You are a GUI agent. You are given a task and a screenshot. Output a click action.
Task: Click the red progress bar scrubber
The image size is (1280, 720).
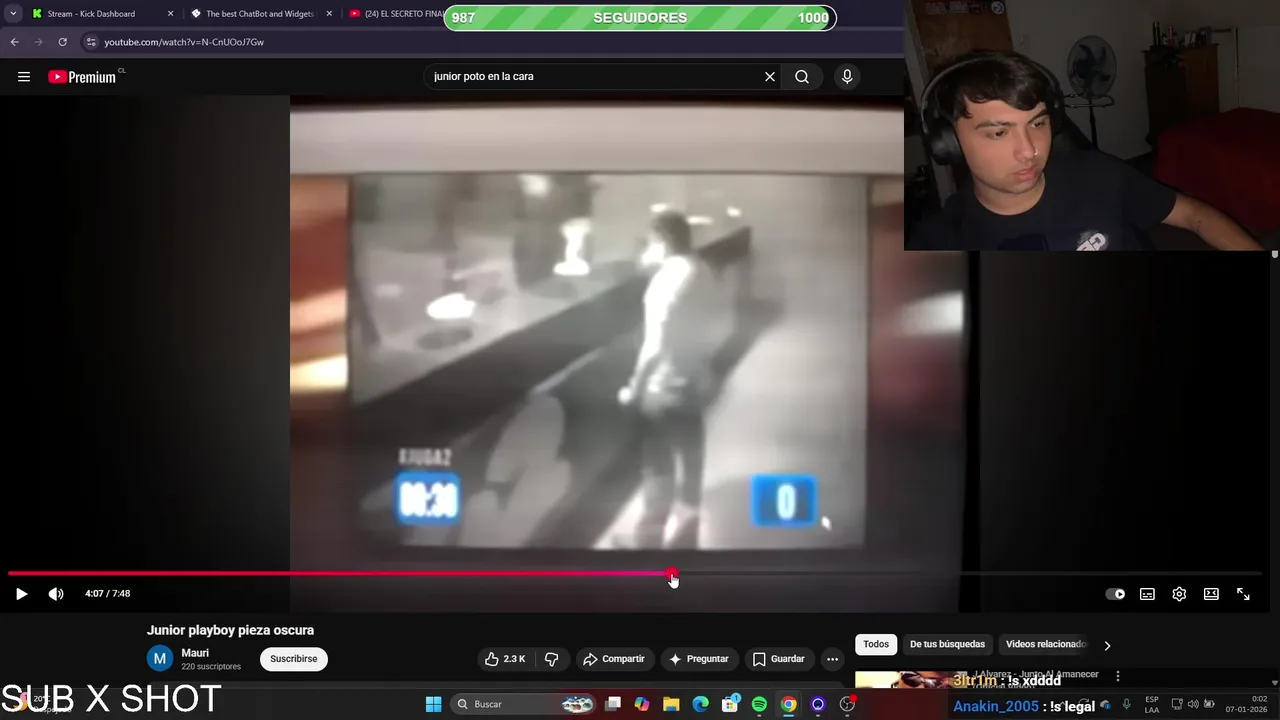pyautogui.click(x=672, y=574)
